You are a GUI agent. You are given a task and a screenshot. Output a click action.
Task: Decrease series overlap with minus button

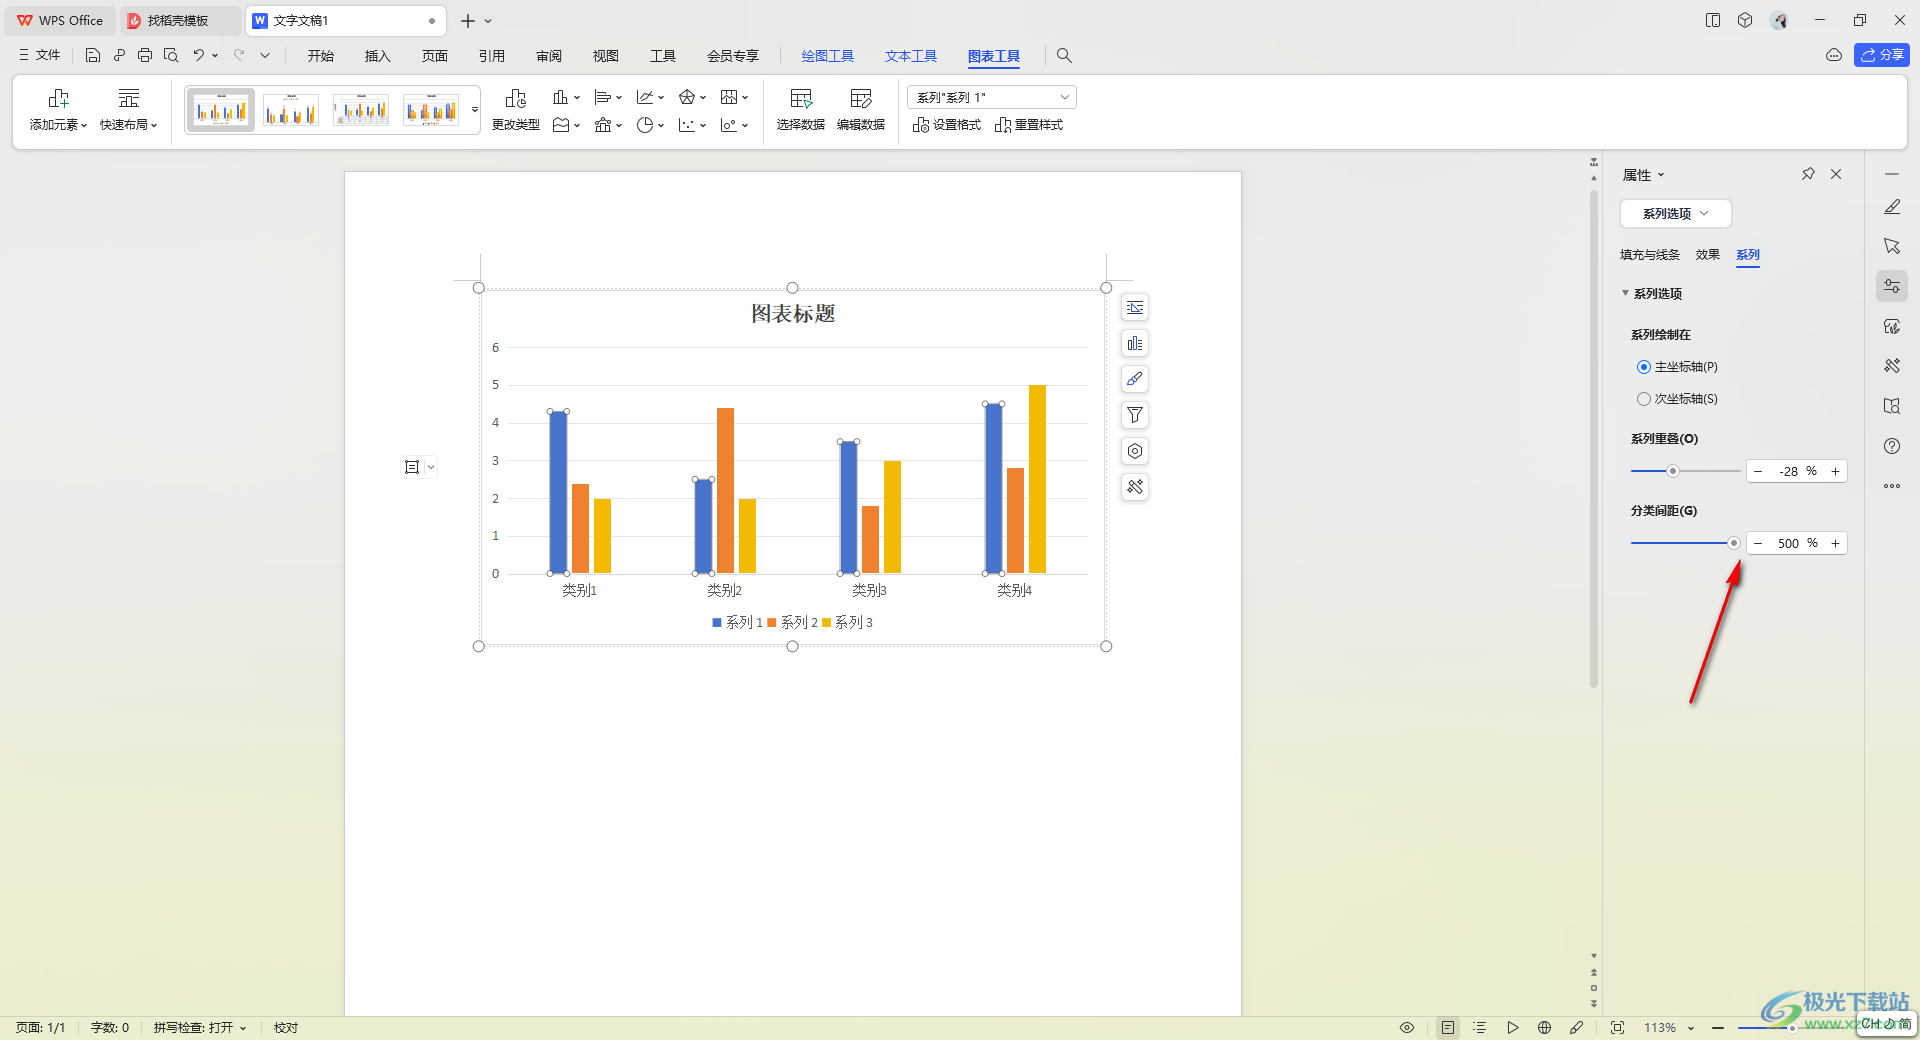coord(1758,471)
